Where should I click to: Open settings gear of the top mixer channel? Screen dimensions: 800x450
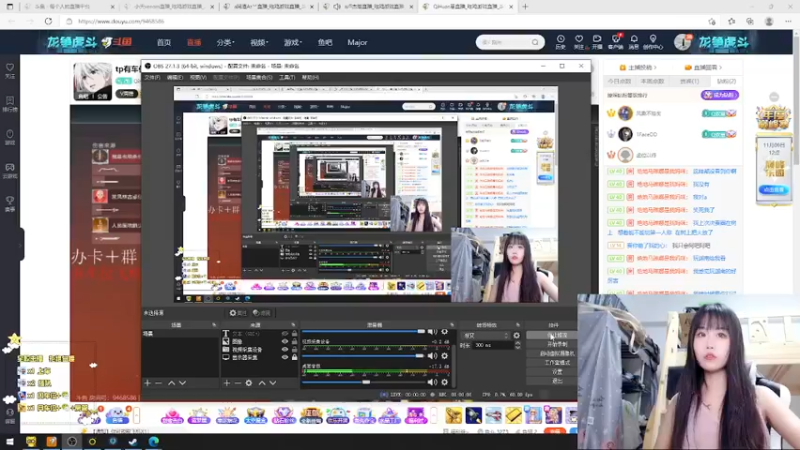click(x=444, y=332)
